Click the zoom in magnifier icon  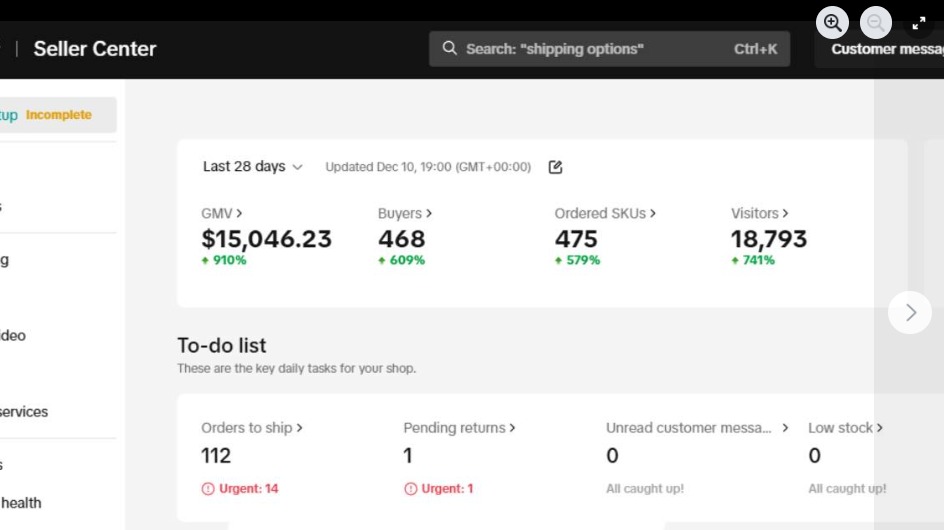832,23
